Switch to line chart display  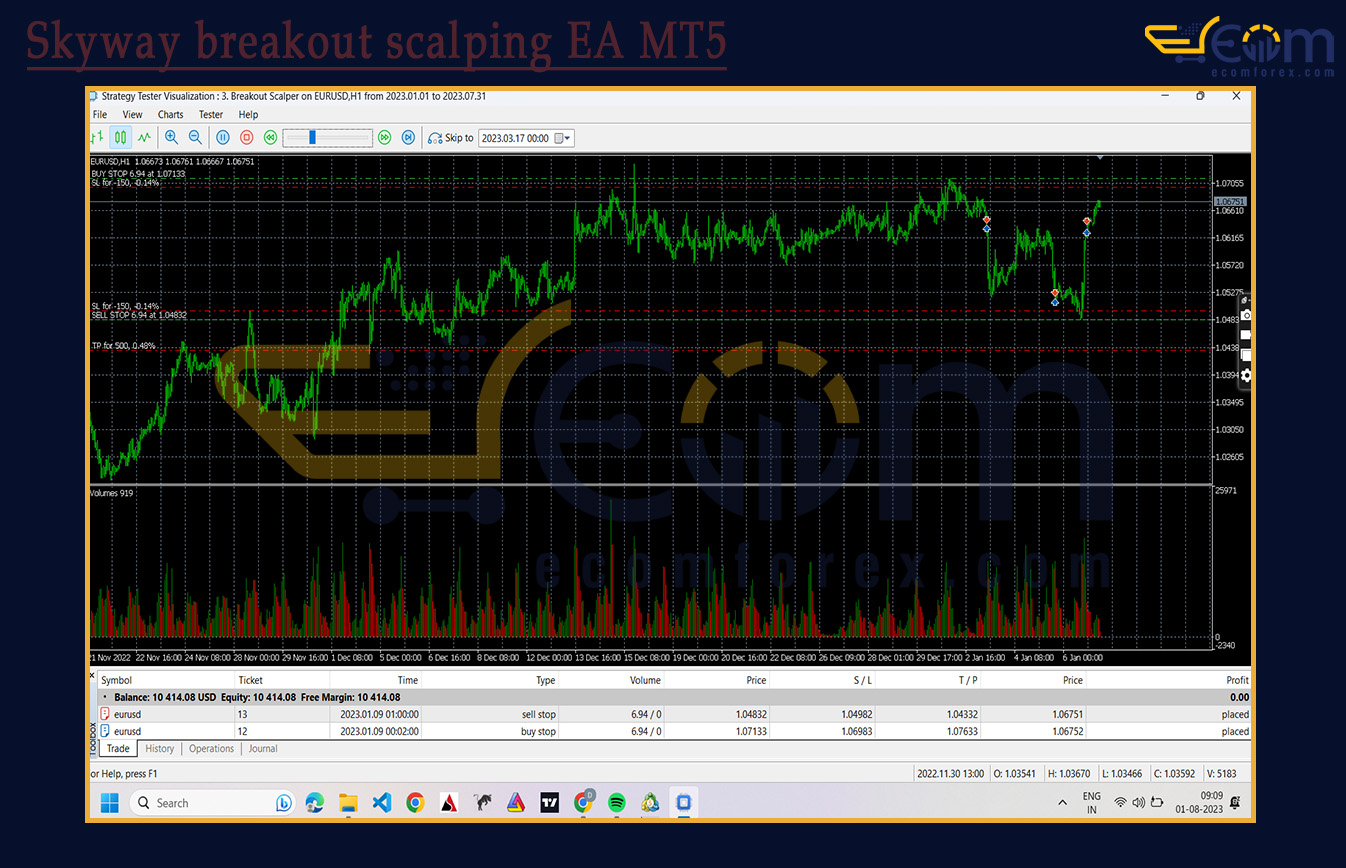pos(144,138)
